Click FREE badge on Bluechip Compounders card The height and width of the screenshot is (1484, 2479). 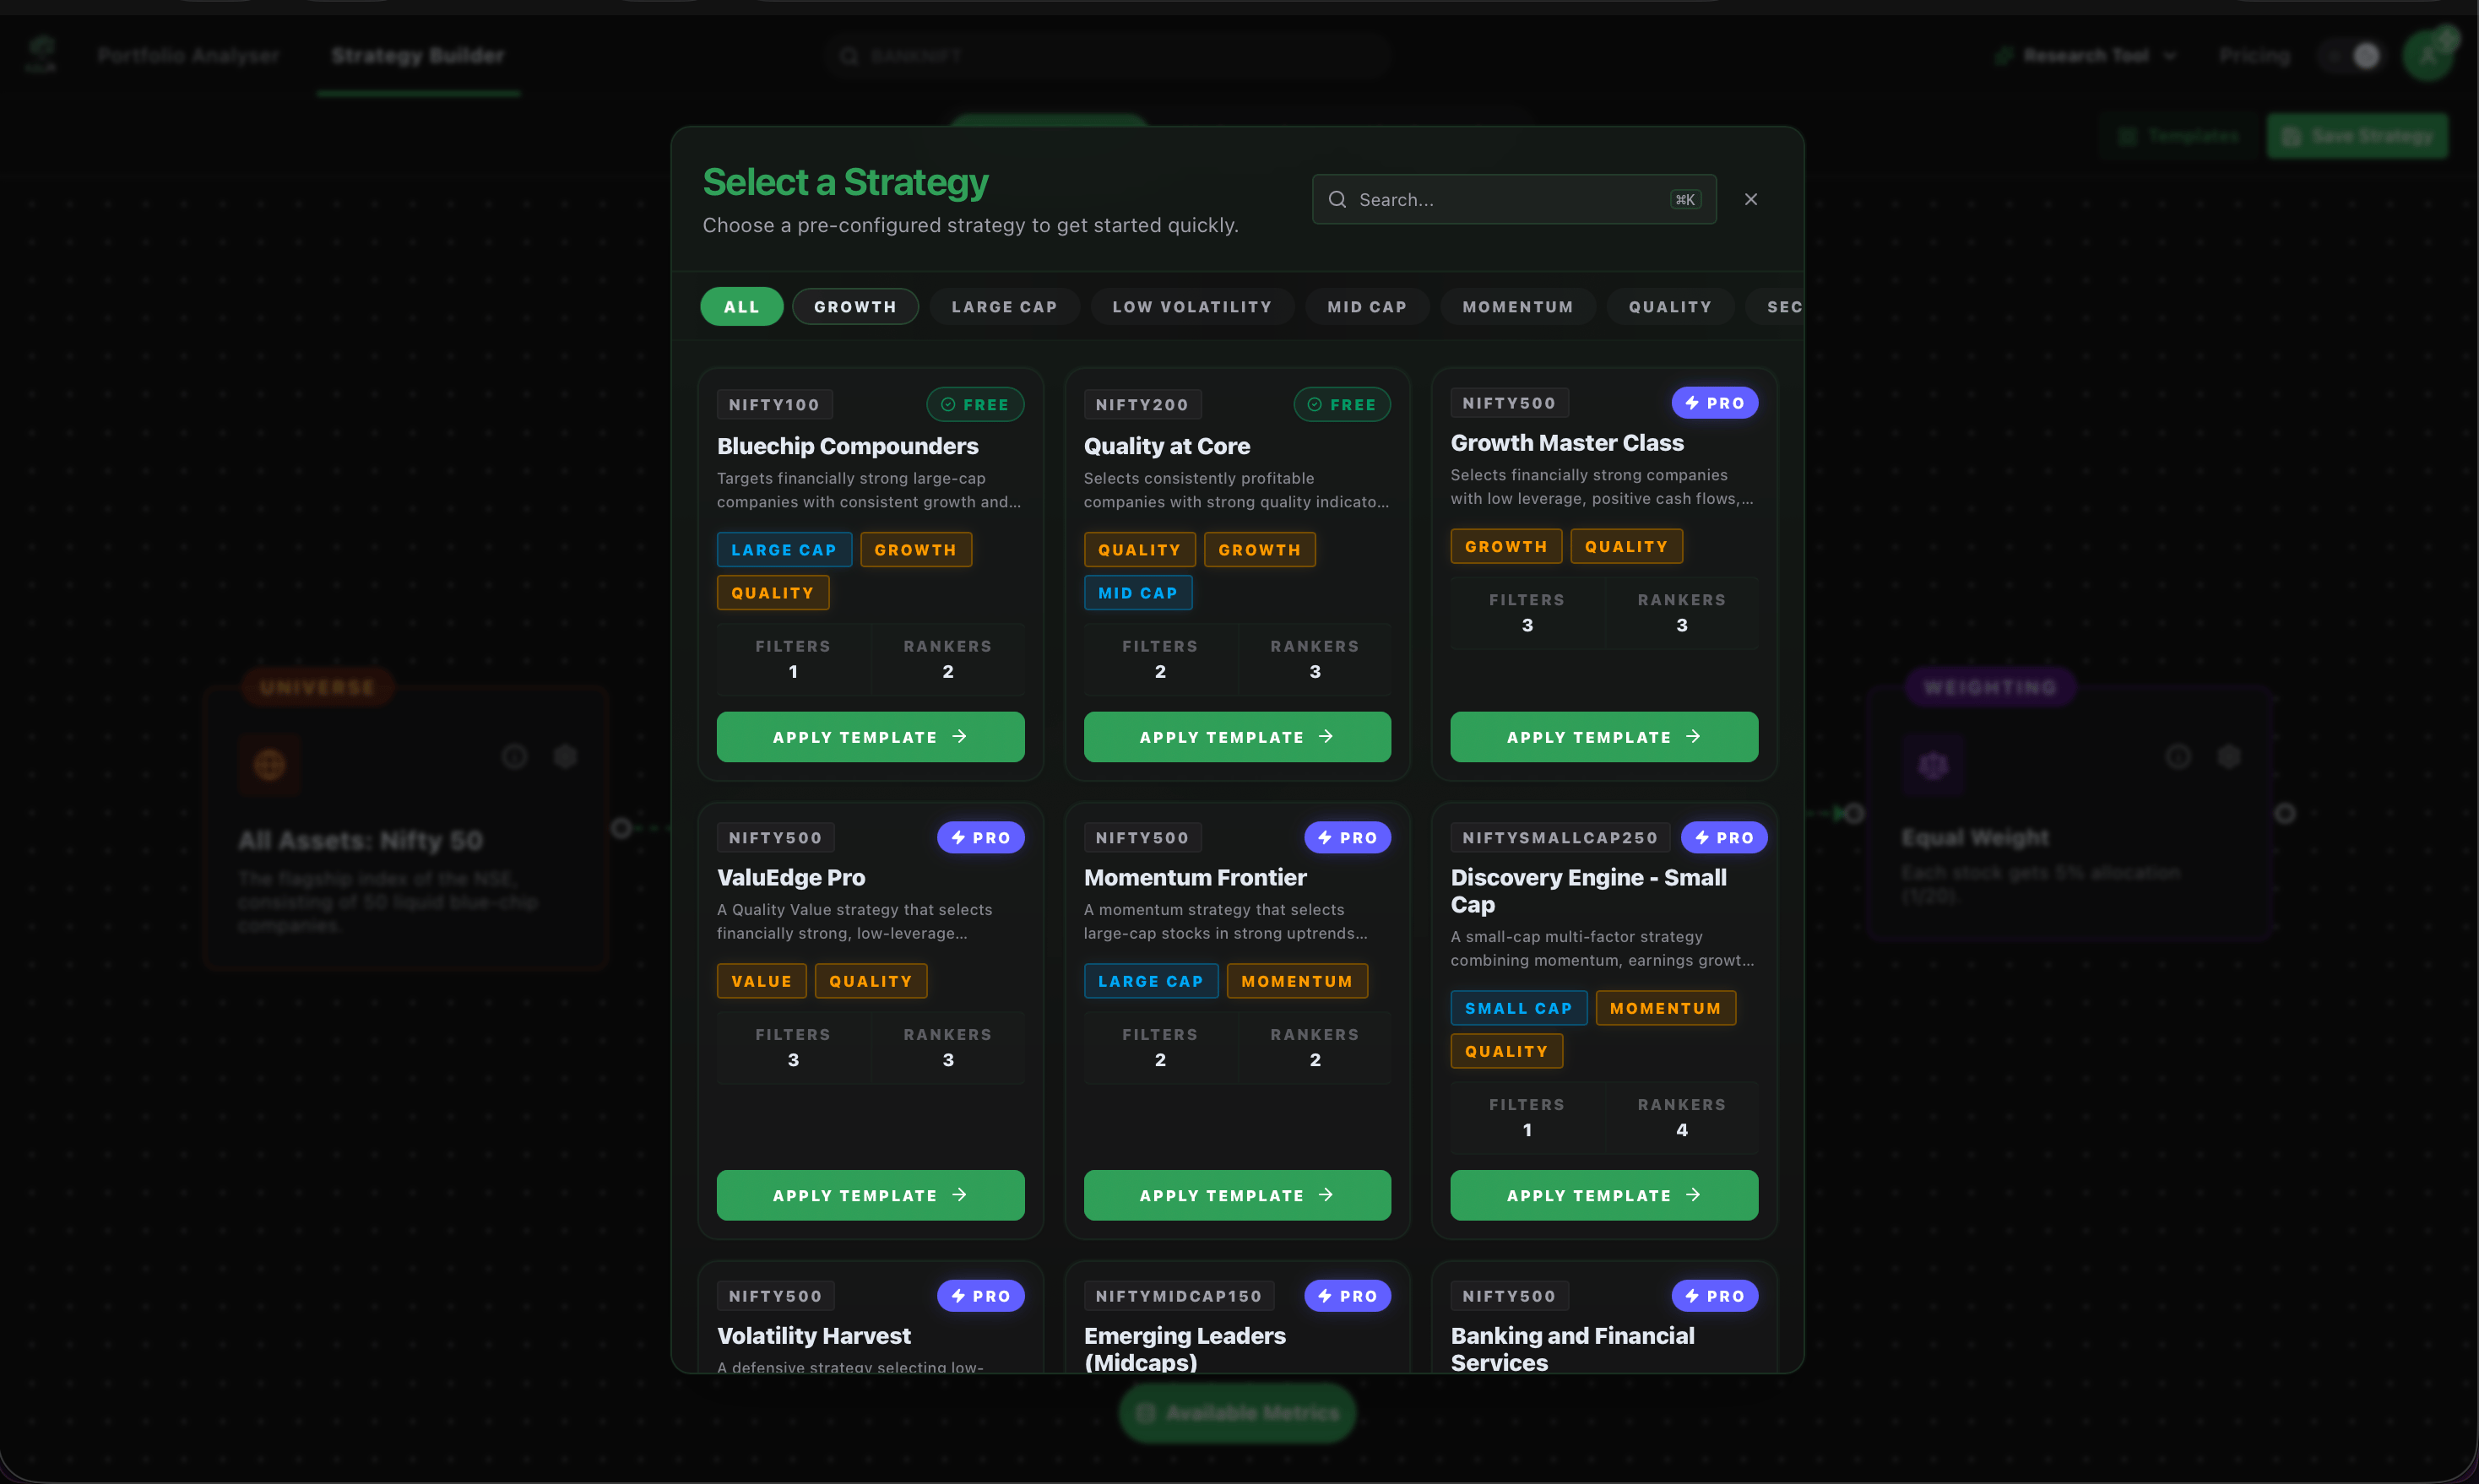pyautogui.click(x=975, y=405)
